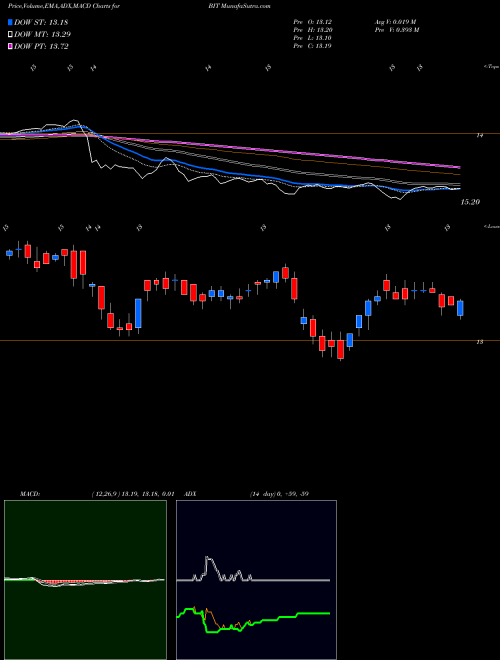Select the 'DOW ST: 13.18' legend text

pos(41,22)
